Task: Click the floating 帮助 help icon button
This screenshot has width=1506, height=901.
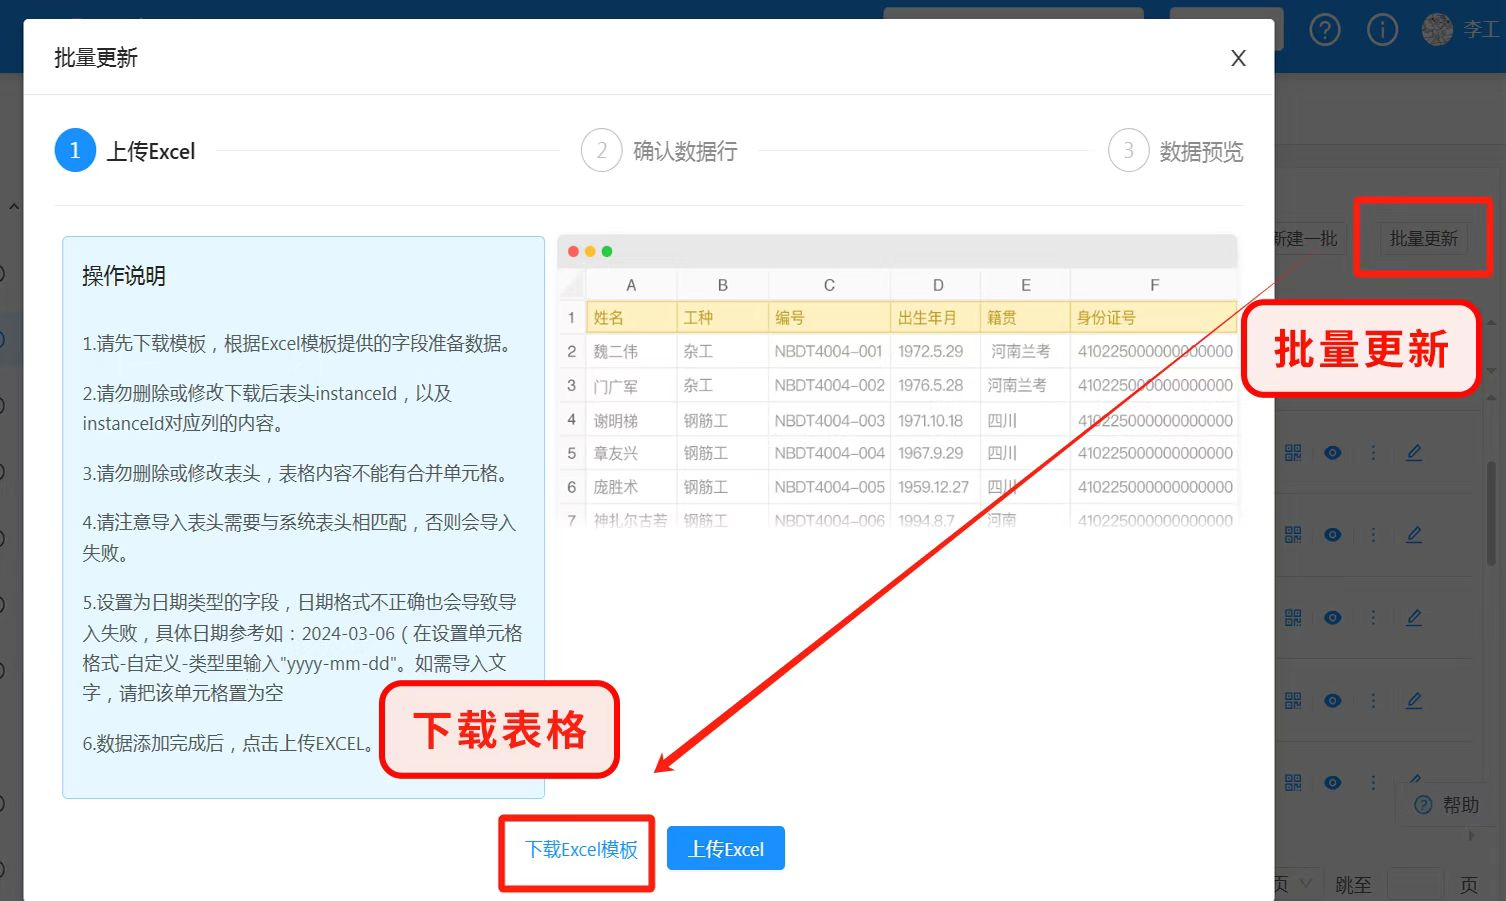Action: coord(1443,805)
